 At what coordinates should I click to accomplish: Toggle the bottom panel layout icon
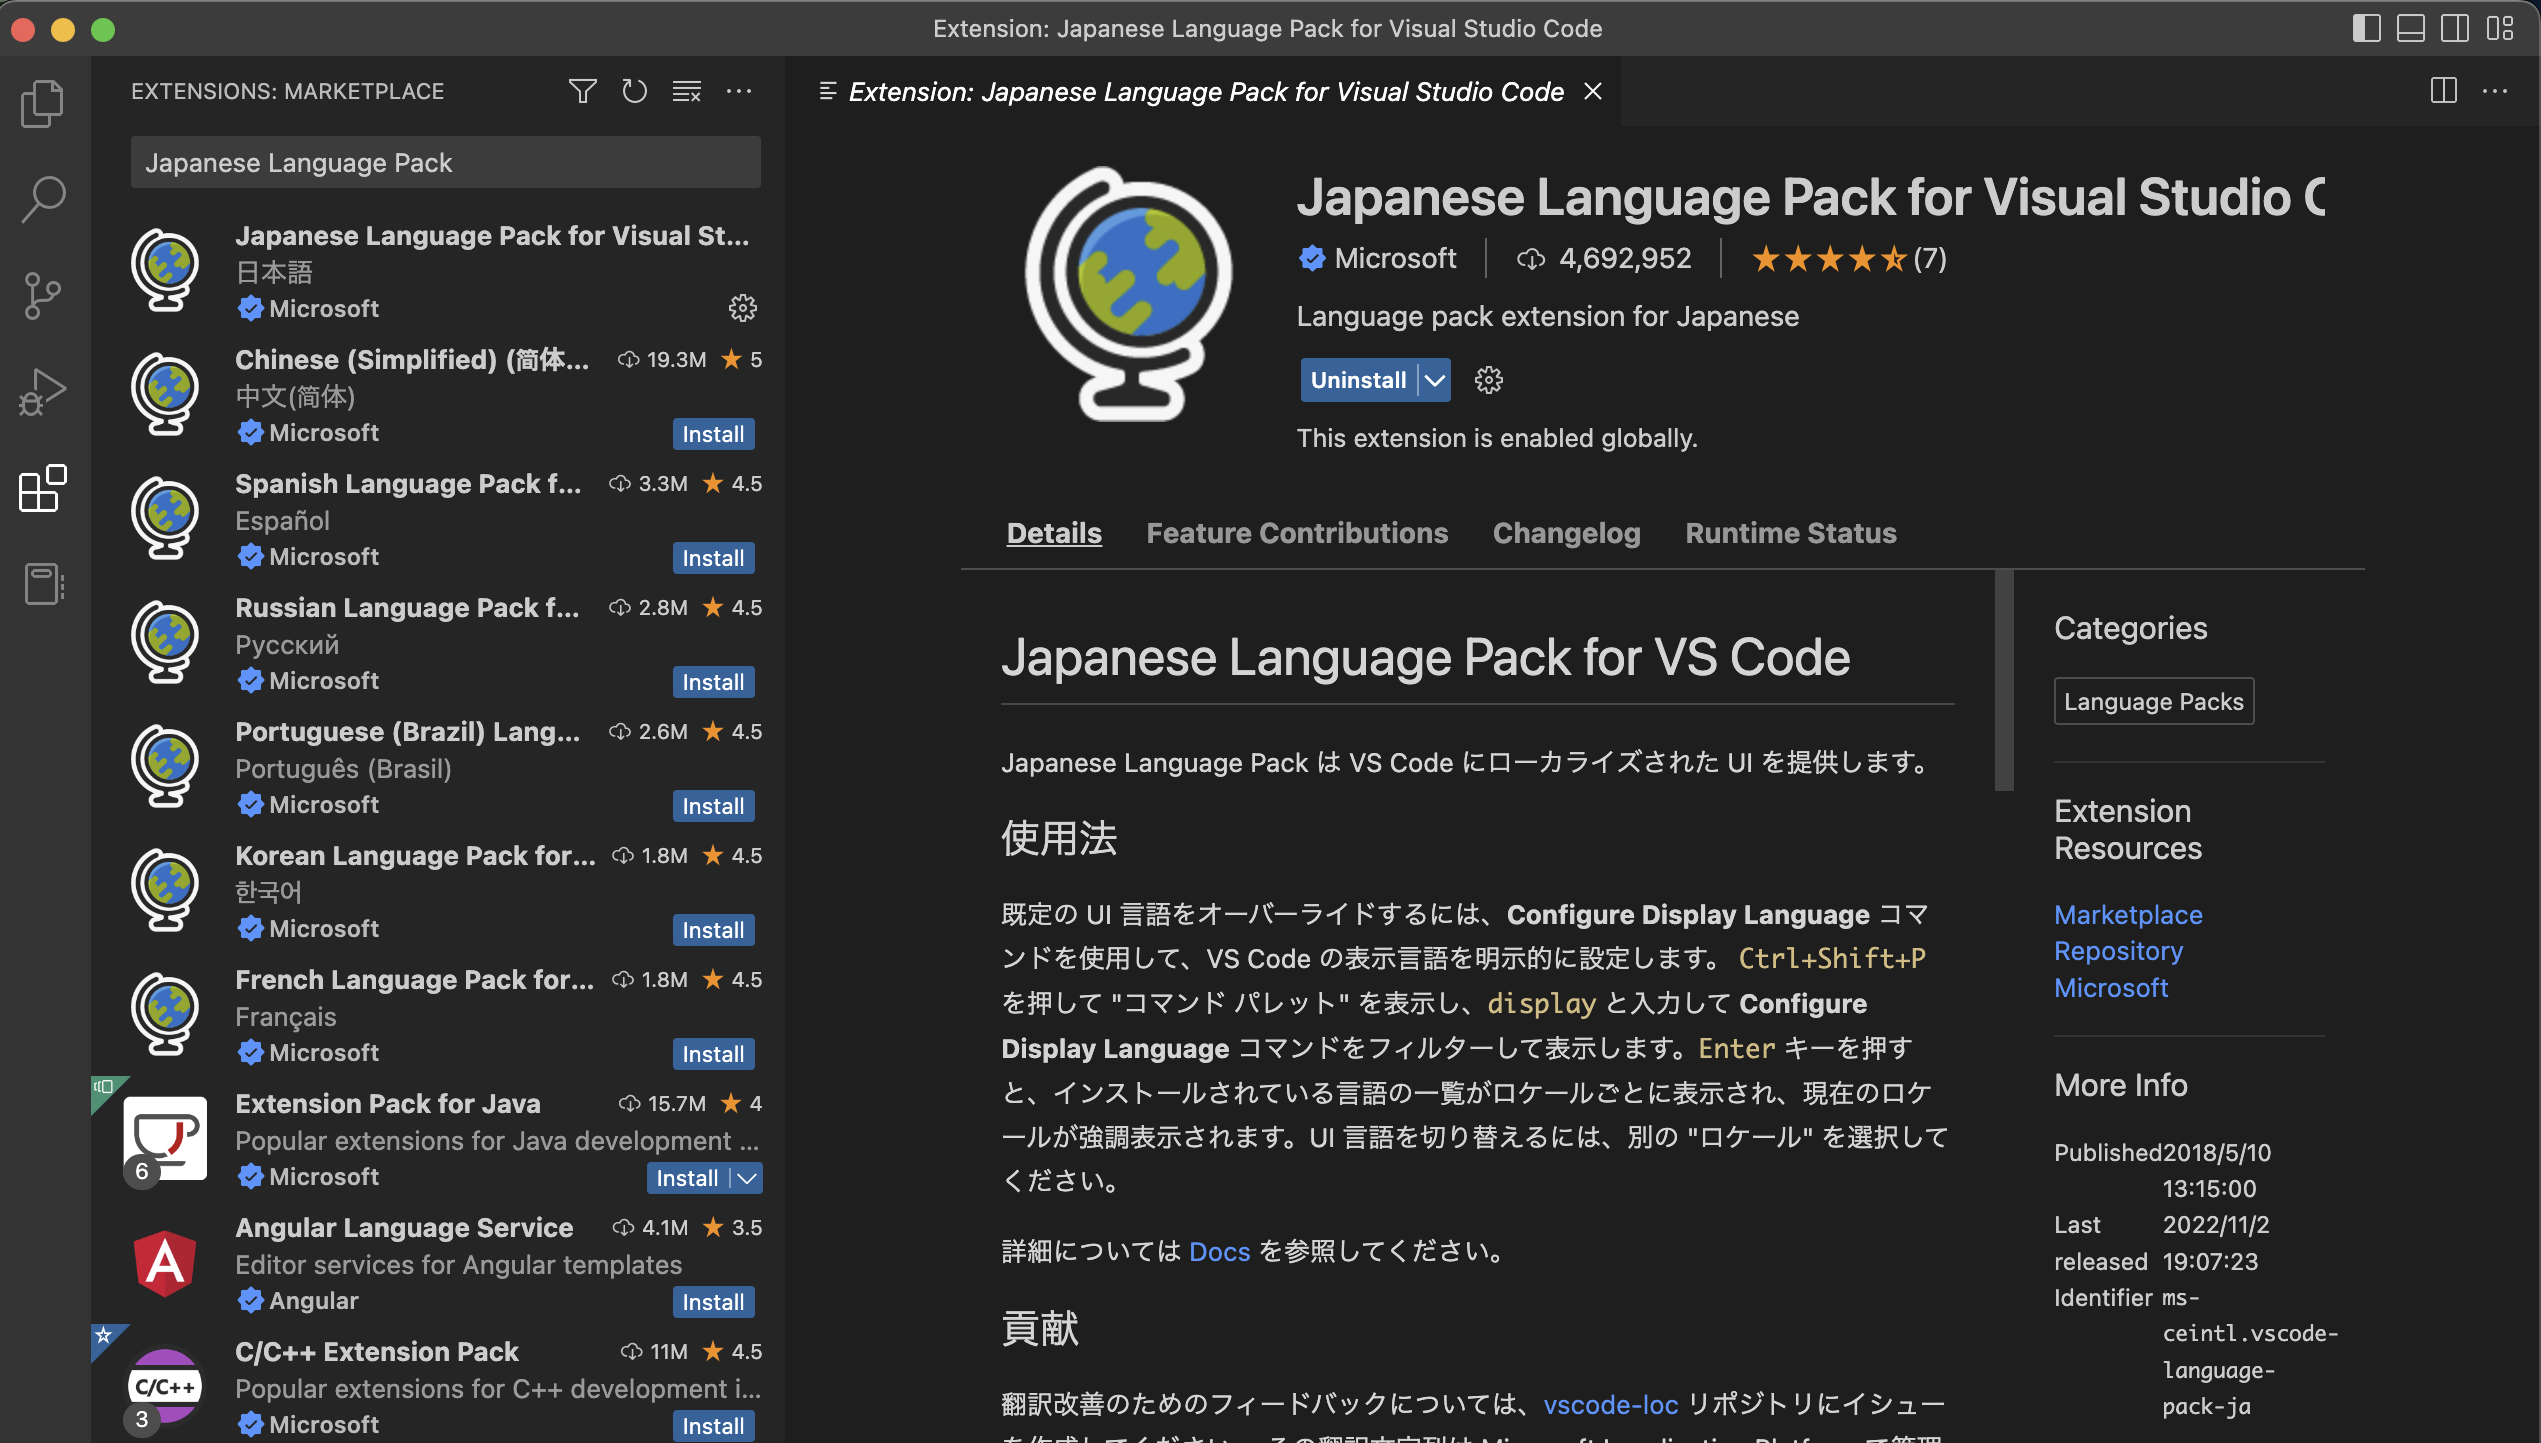tap(2410, 28)
